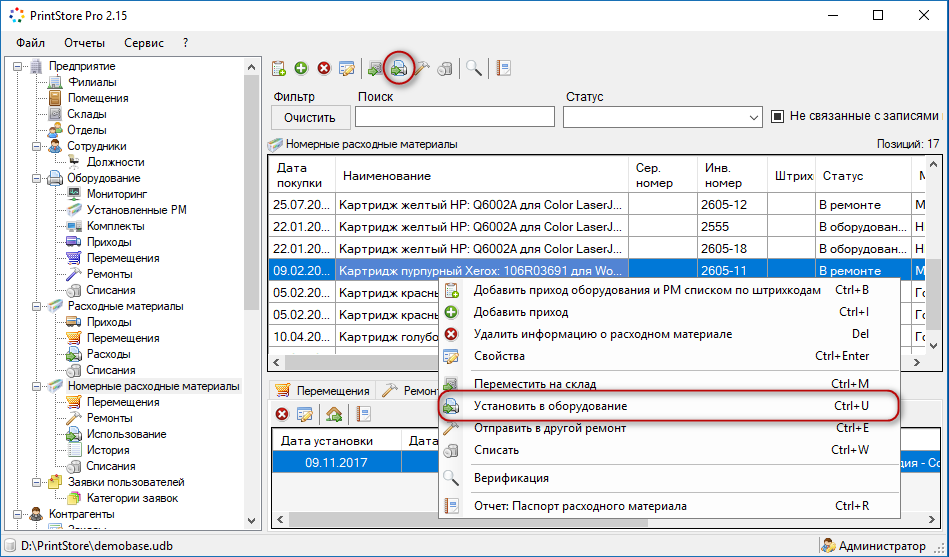Collapse the Расходные материалы tree node
Screen dimensions: 949x557
[38, 306]
